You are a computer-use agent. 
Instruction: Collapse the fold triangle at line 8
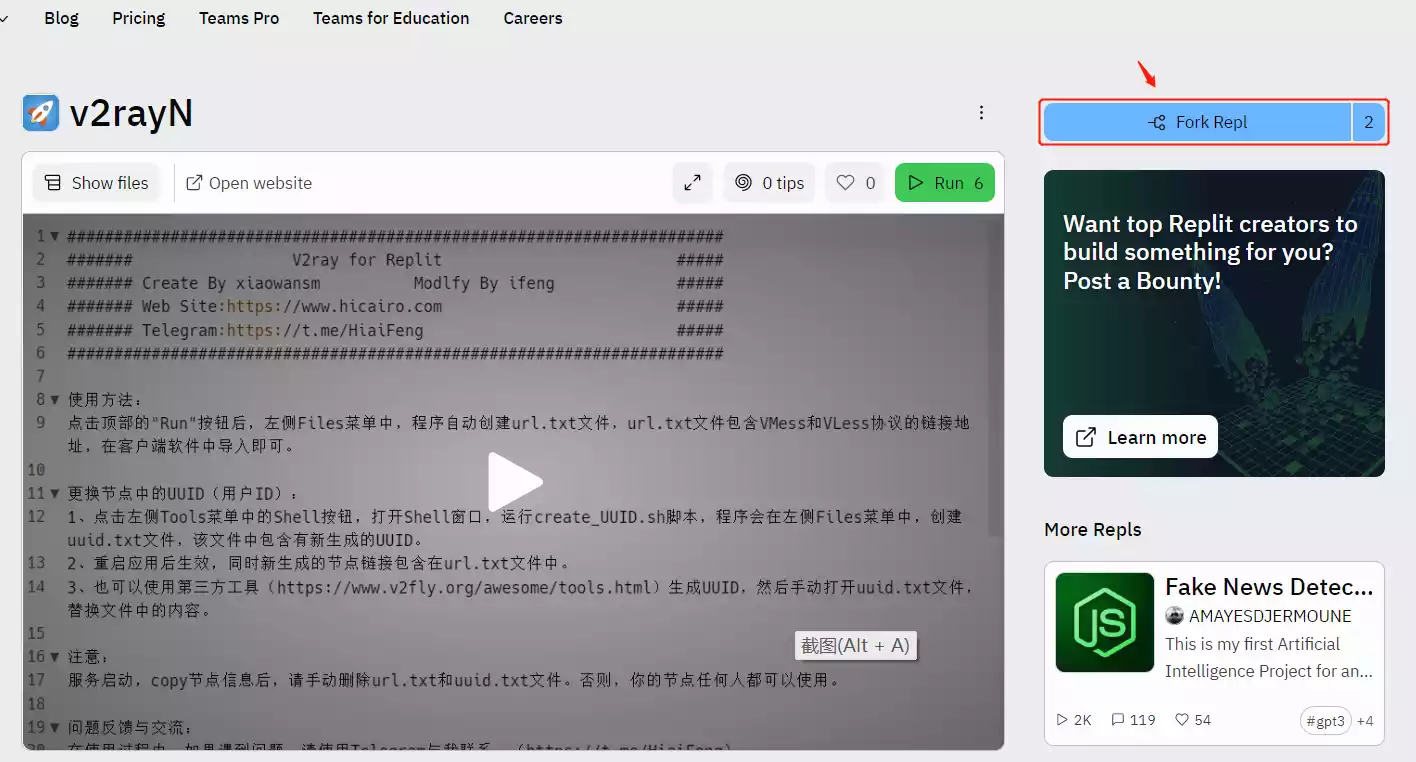(52, 399)
